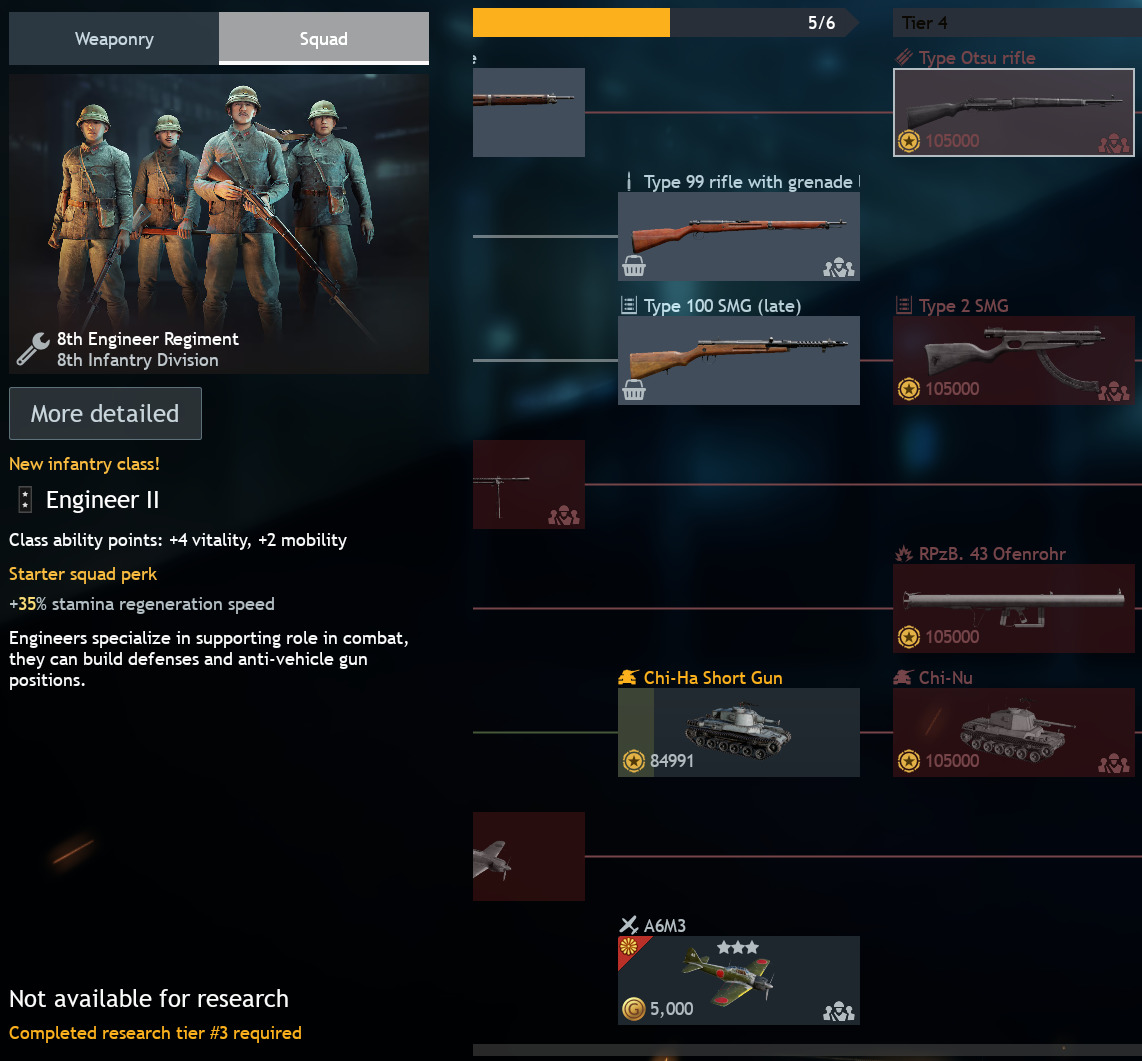
Task: Click the Engineer II class rank icon
Action: (25, 500)
